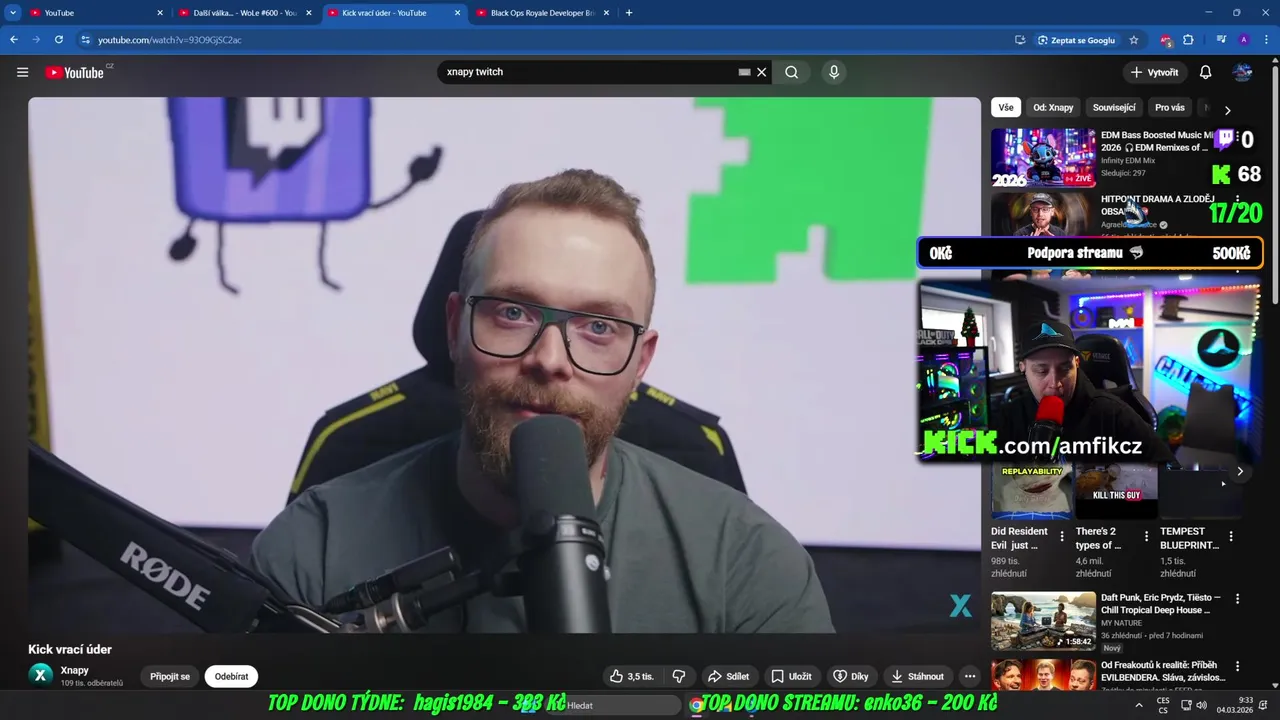Show next shorts with the shelf arrow
This screenshot has height=720, width=1280.
1240,471
